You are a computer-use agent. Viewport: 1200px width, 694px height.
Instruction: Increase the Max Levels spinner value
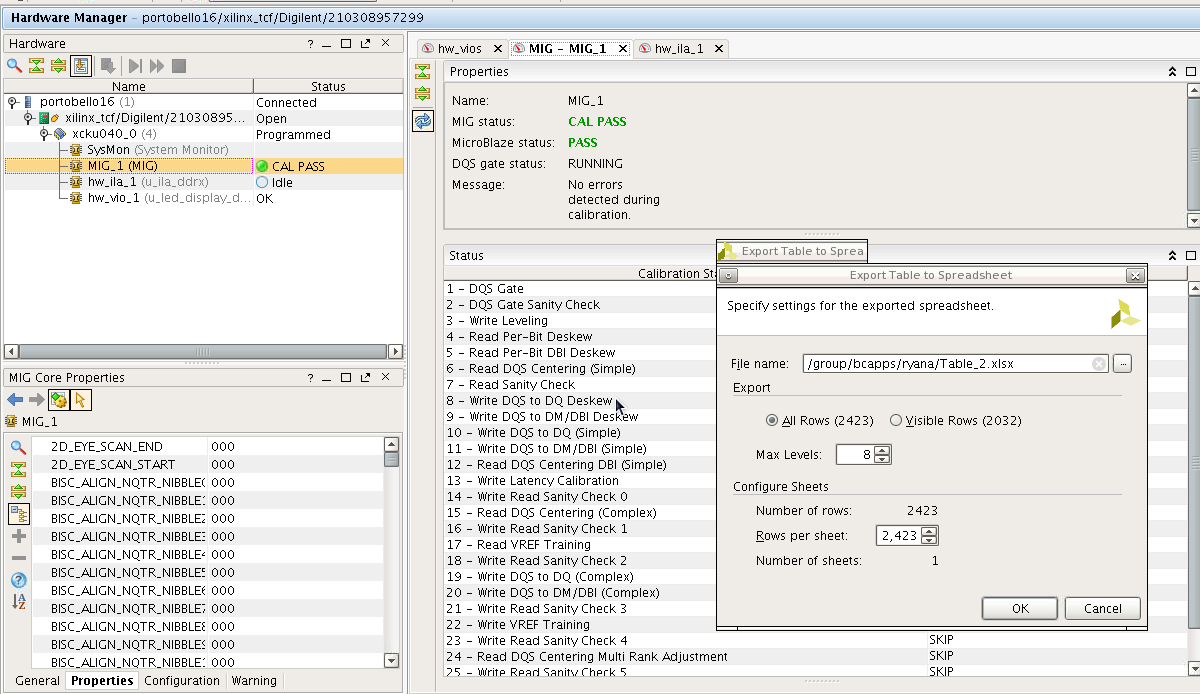(x=881, y=450)
